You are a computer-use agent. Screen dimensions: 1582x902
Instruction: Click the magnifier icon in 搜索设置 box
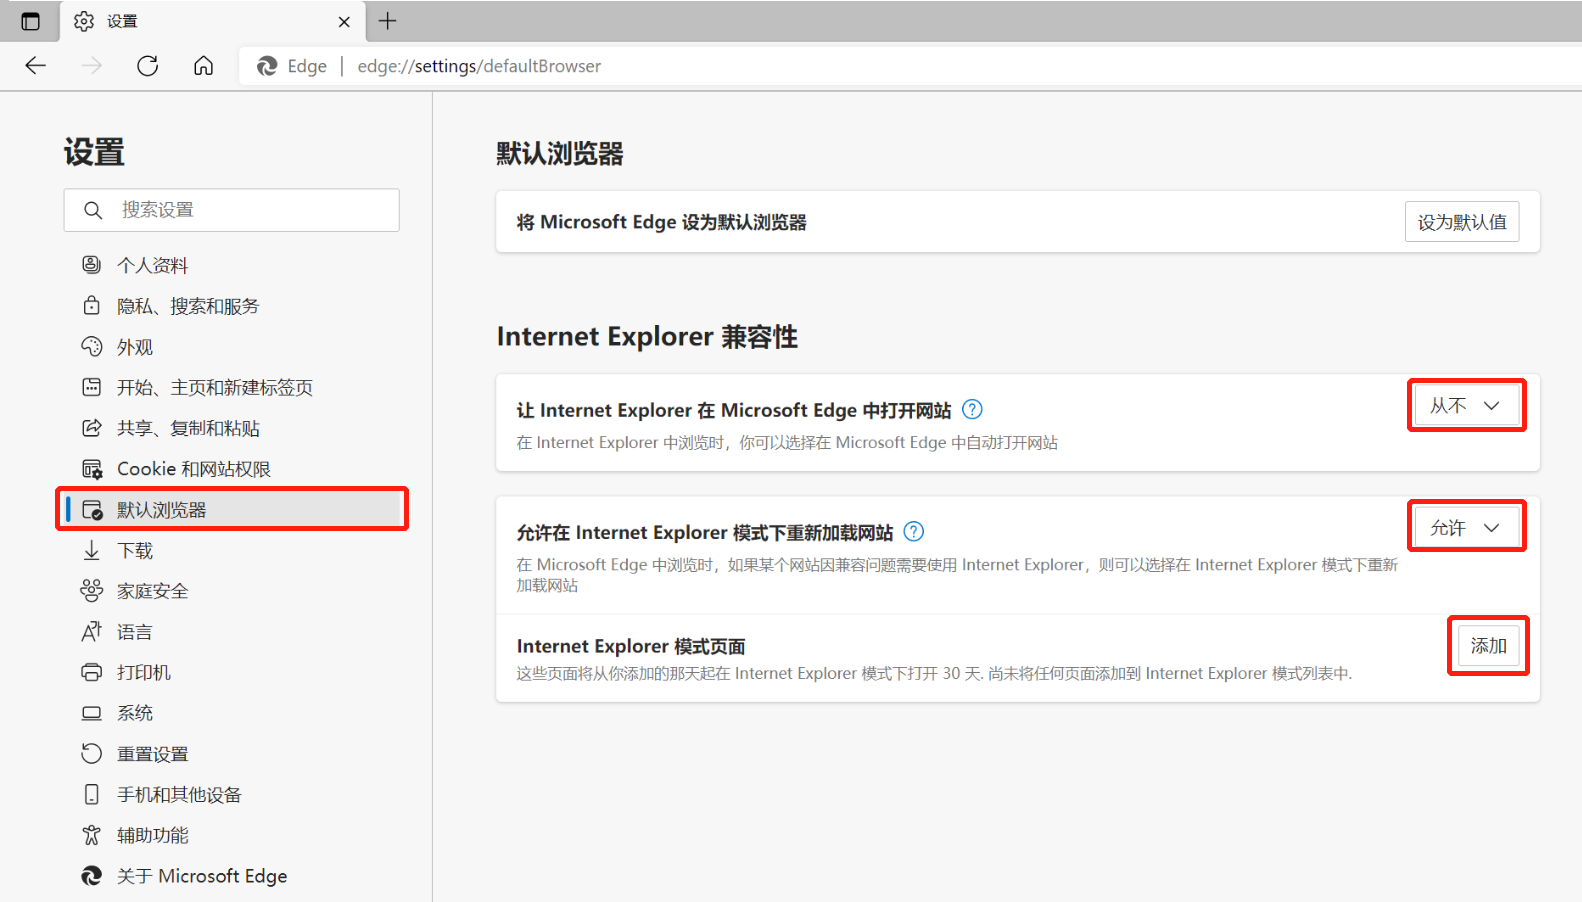93,210
